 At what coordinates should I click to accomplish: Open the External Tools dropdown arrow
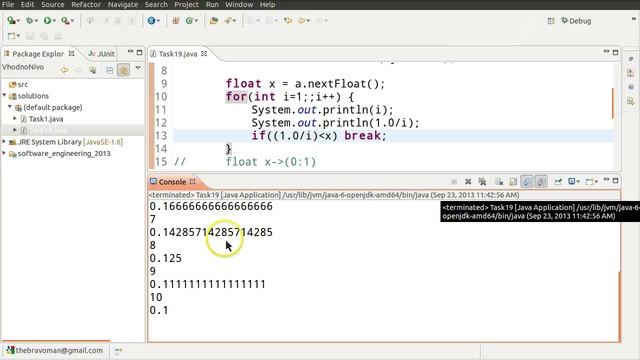pos(73,21)
